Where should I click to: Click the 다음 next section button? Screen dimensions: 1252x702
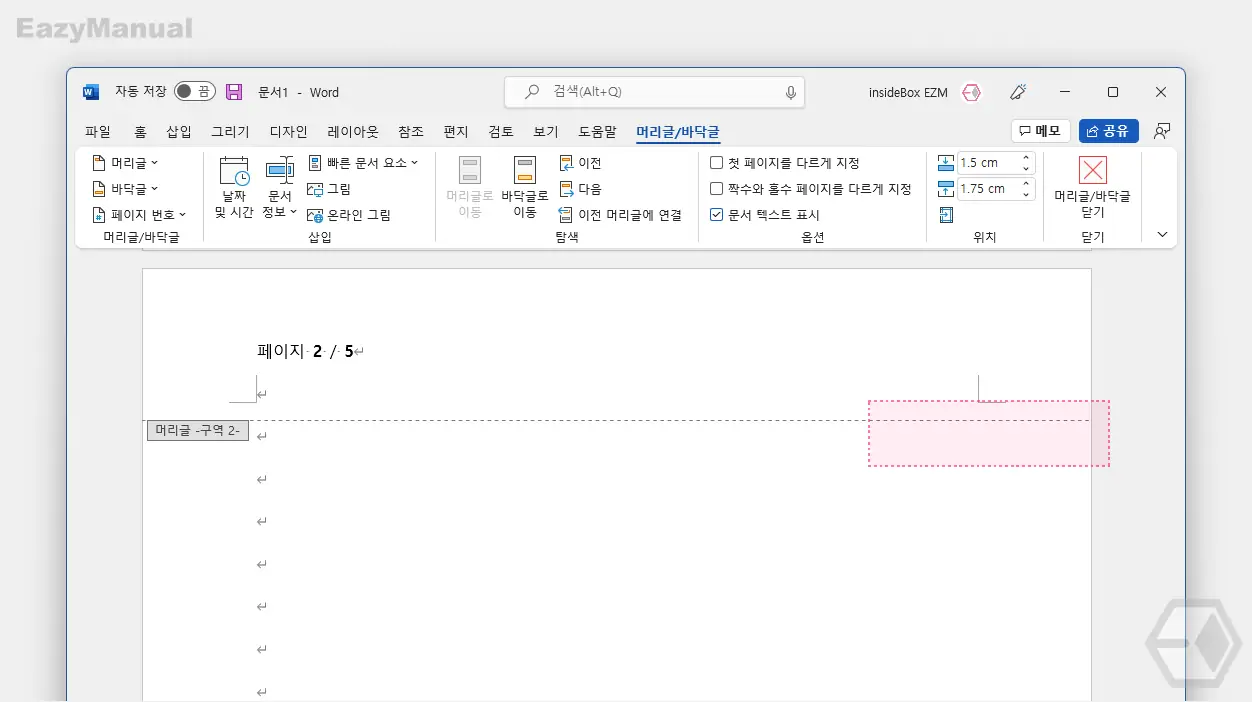[x=580, y=188]
